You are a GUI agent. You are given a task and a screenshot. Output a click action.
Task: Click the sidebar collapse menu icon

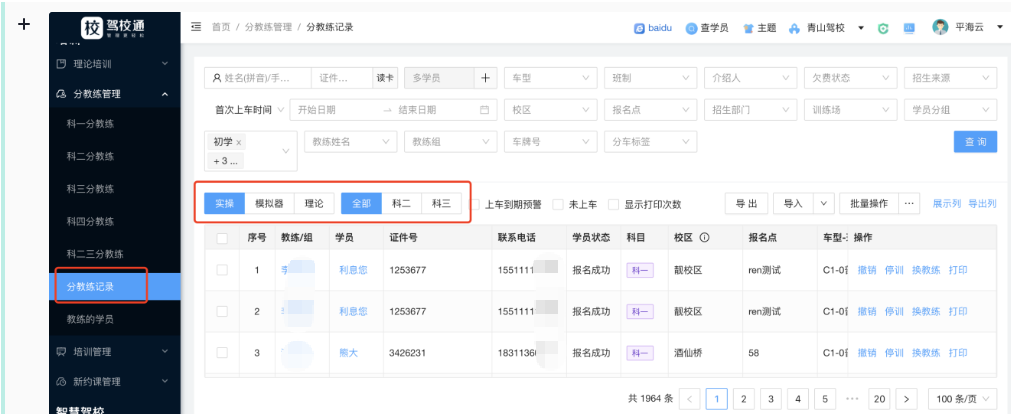tap(196, 25)
